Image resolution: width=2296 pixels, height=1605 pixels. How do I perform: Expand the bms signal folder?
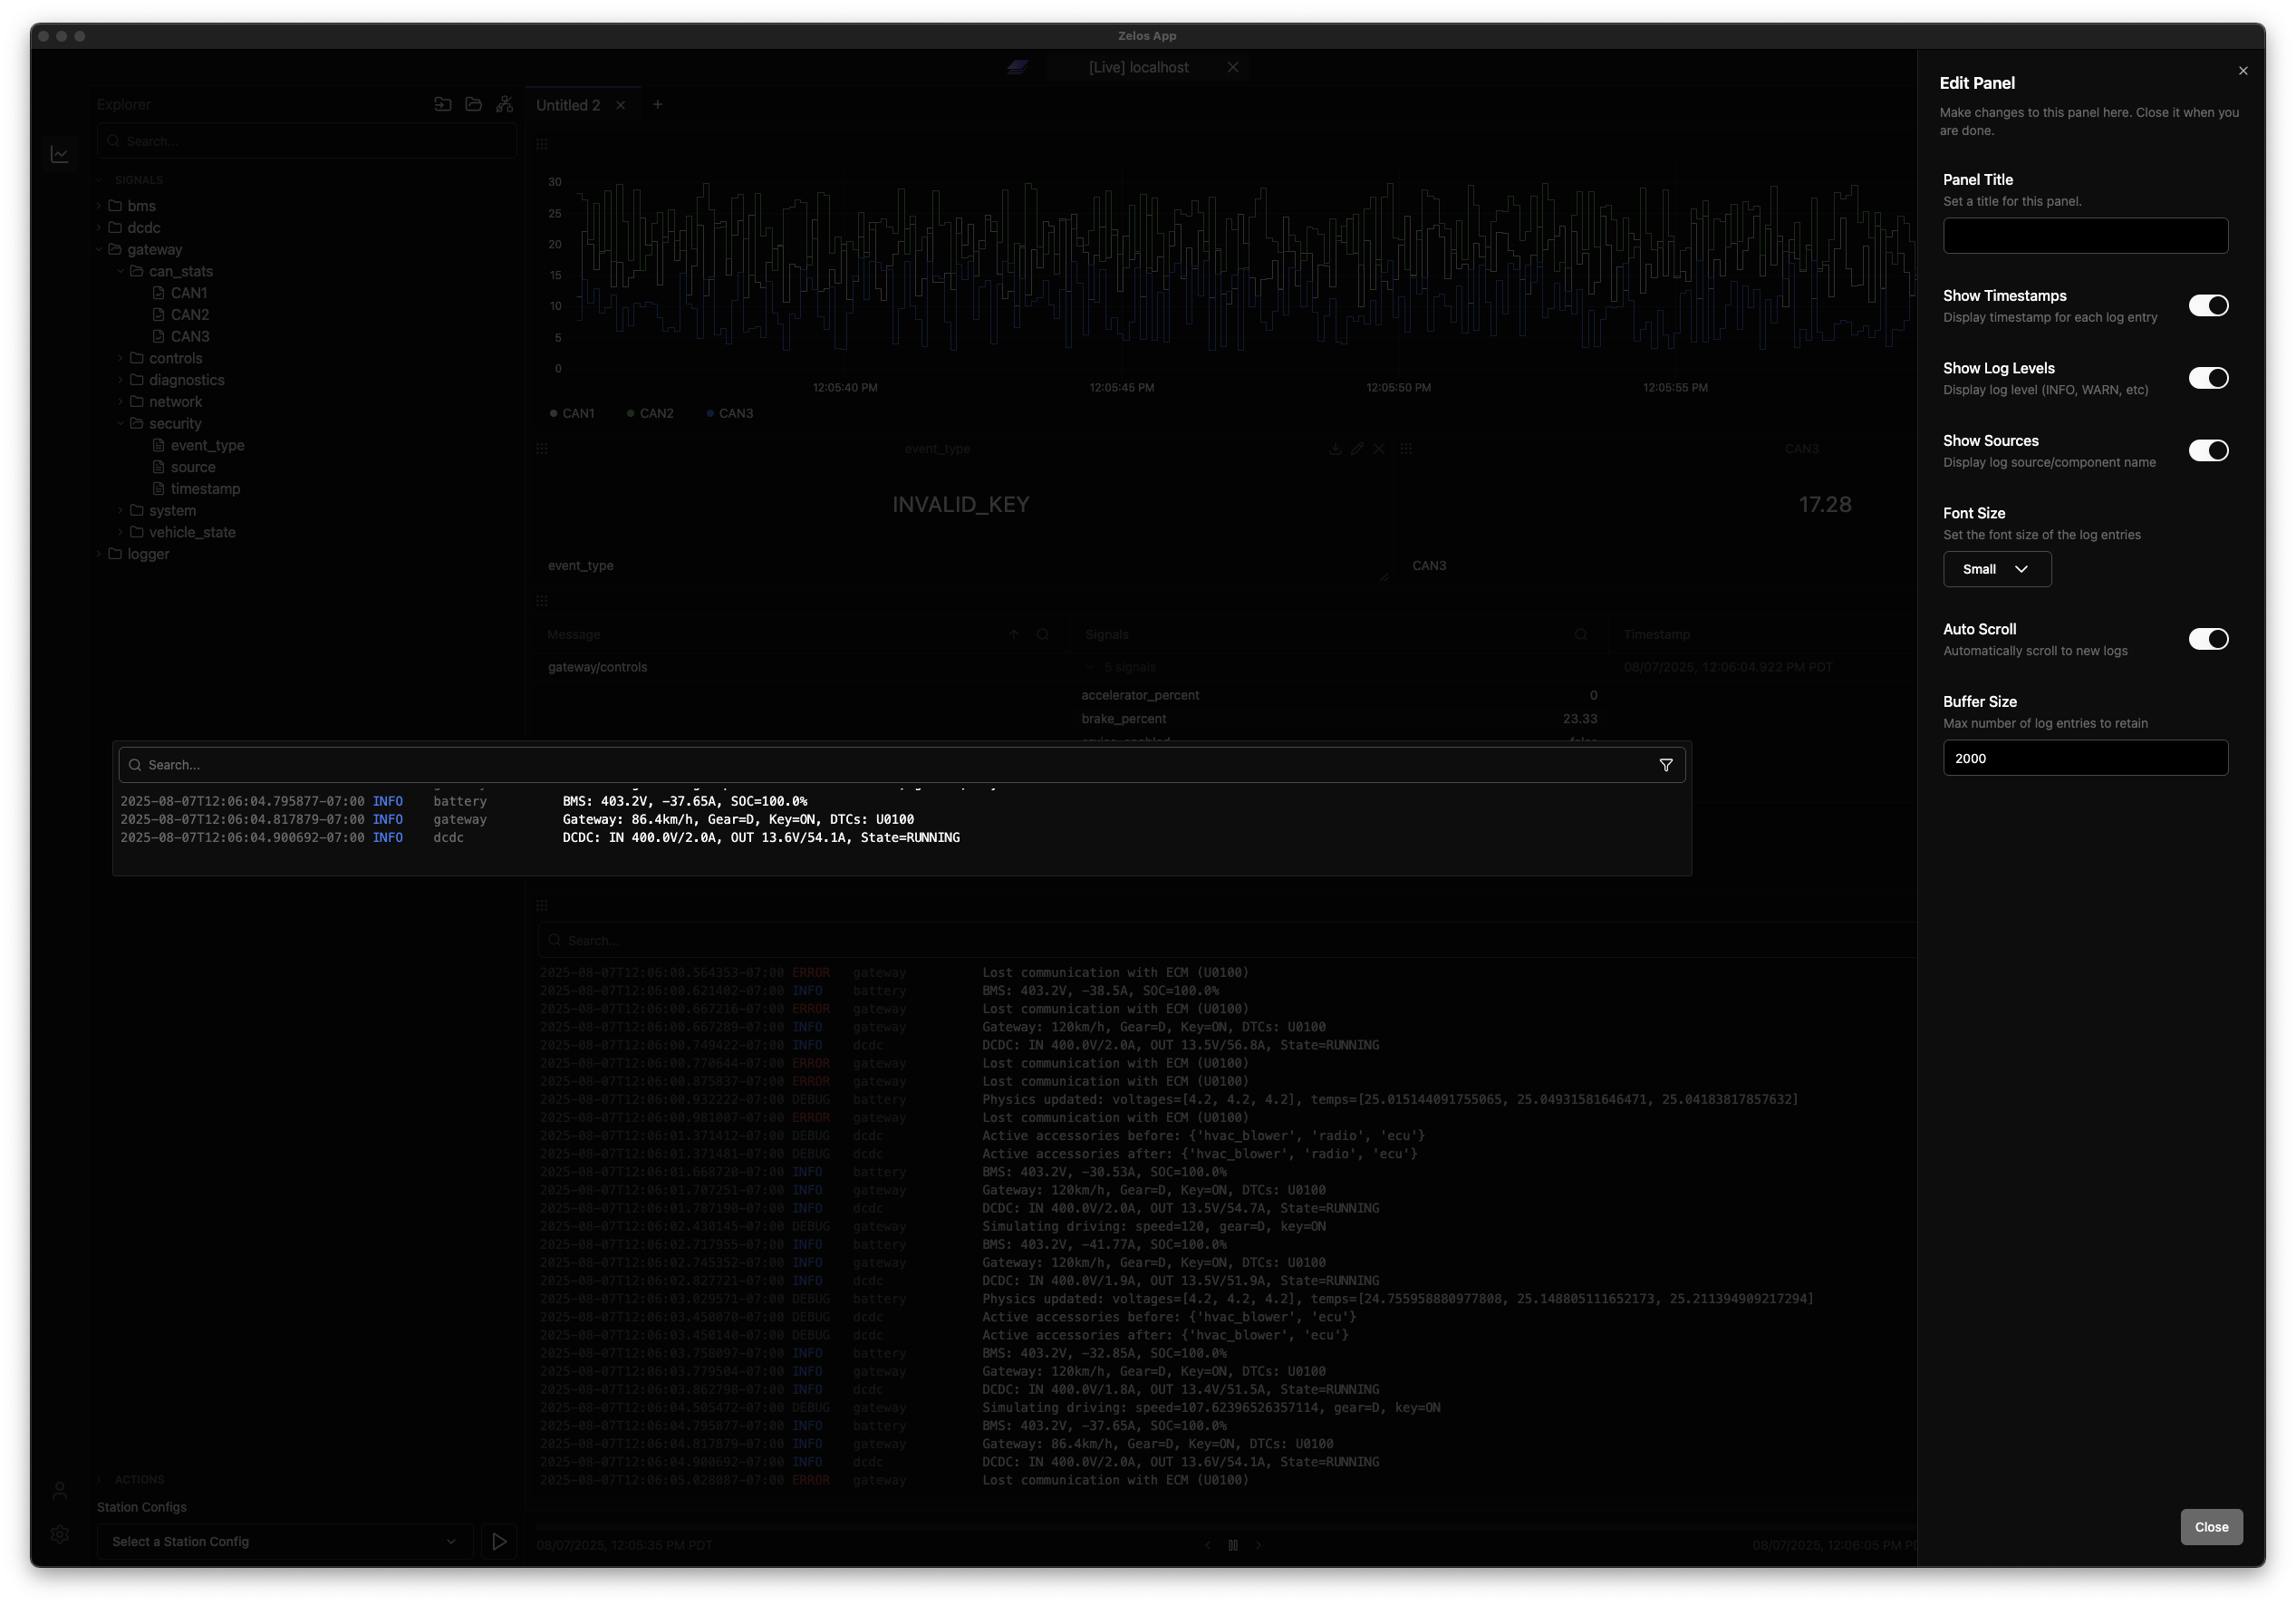[x=99, y=206]
